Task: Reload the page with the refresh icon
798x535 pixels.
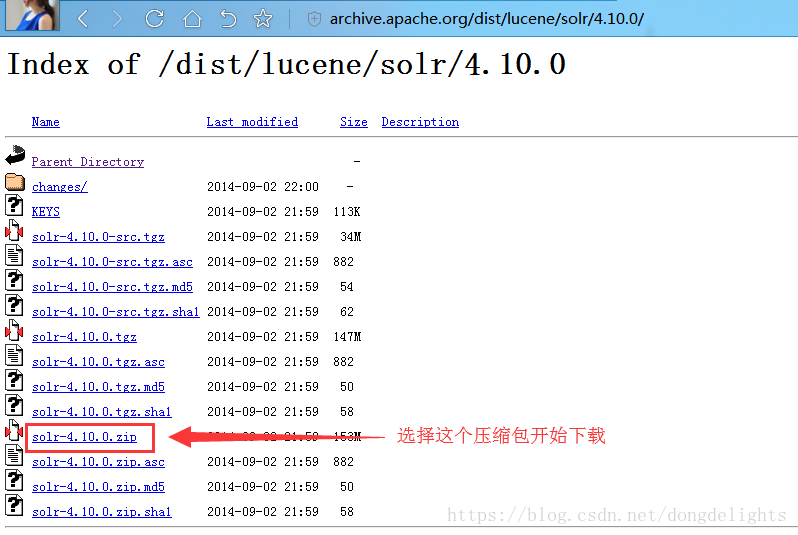Action: pos(155,19)
